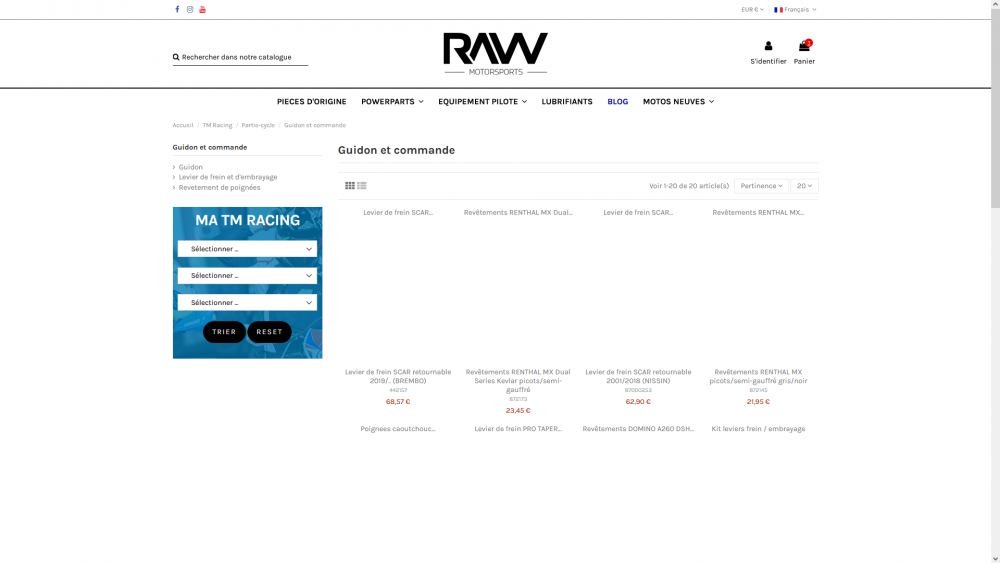This screenshot has height=563, width=1000.
Task: Click the 62,90 € price
Action: tap(638, 402)
